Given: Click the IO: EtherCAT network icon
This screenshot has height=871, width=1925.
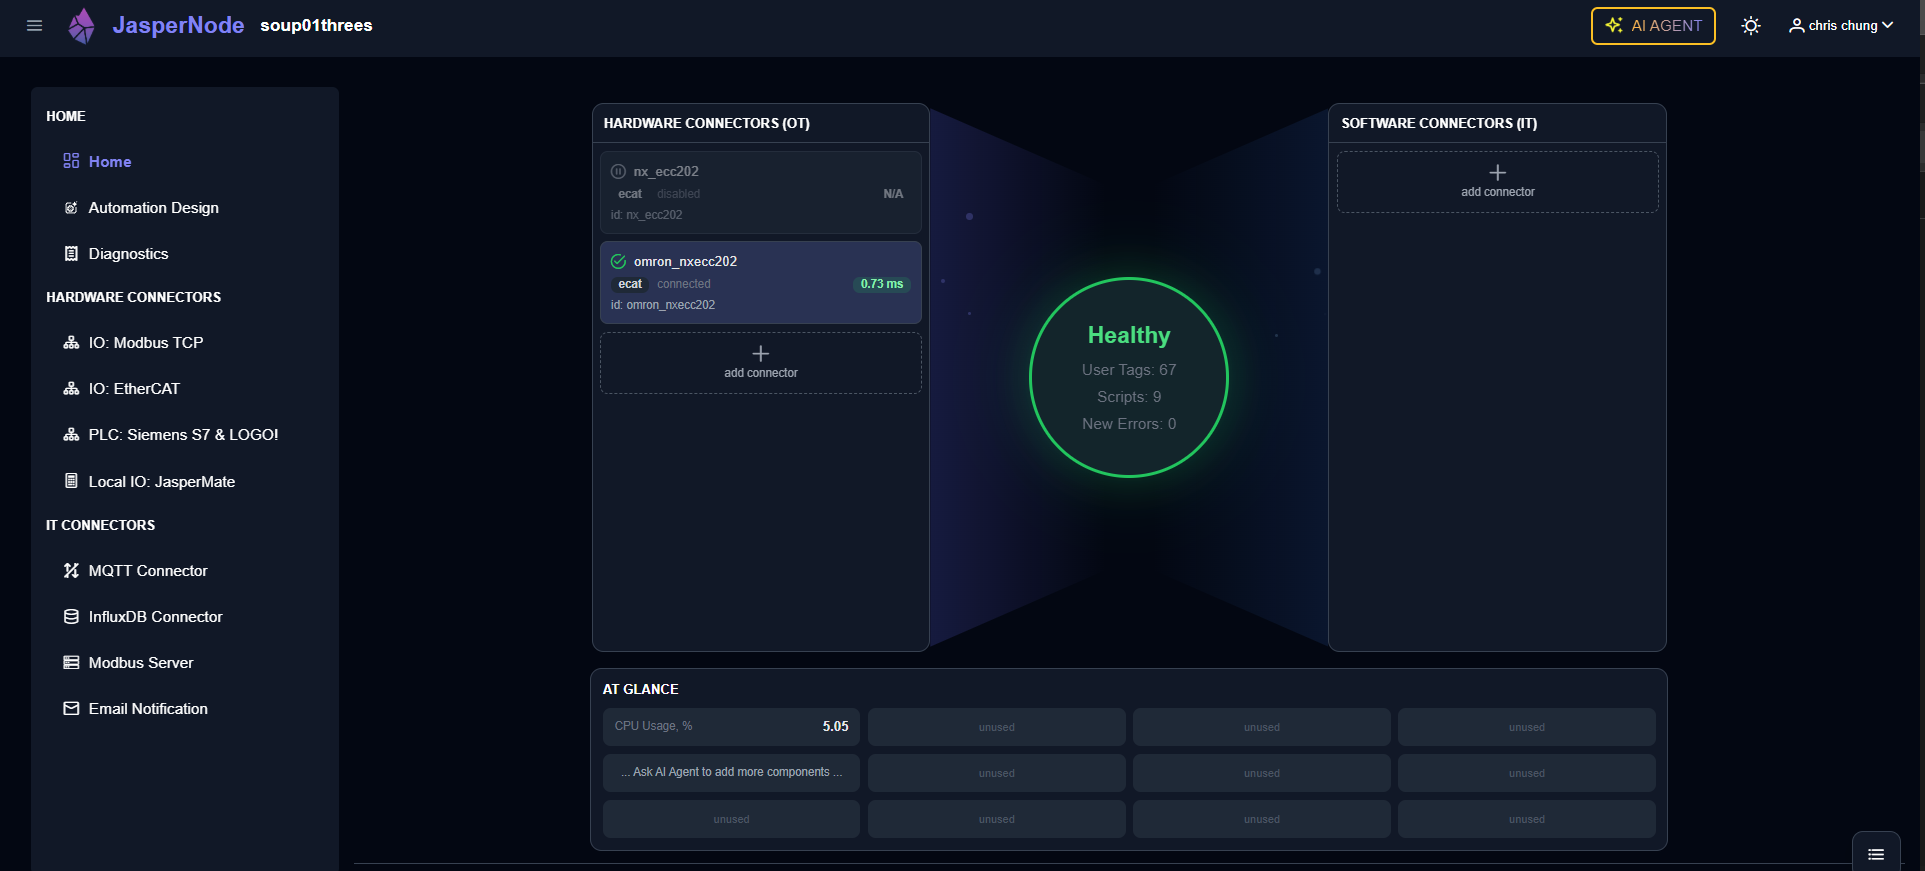Looking at the screenshot, I should point(71,389).
